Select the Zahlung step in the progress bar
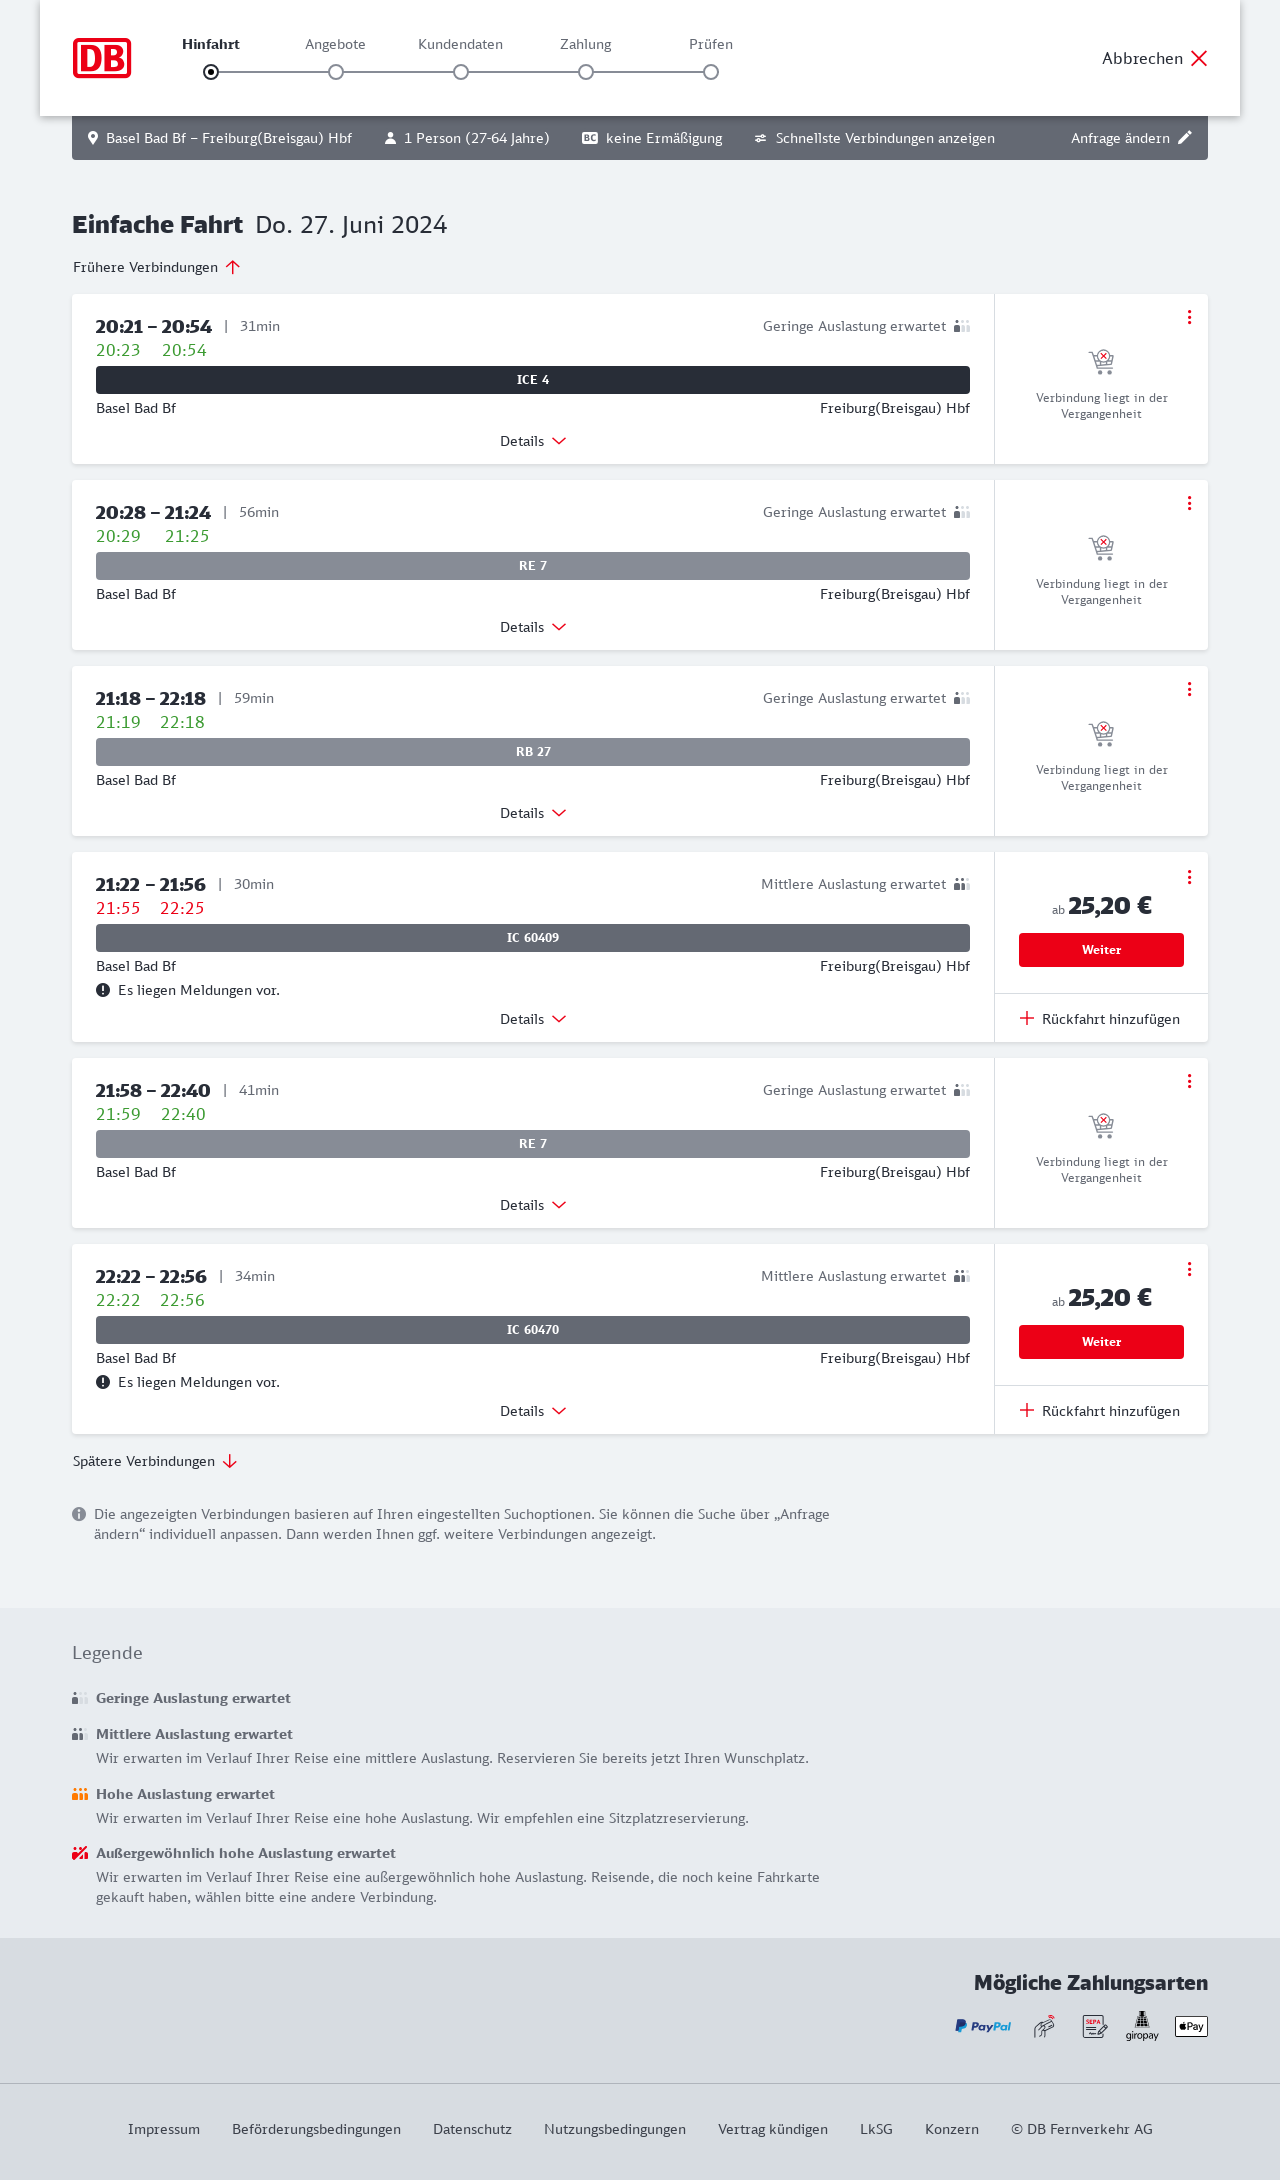This screenshot has width=1280, height=2180. [586, 72]
